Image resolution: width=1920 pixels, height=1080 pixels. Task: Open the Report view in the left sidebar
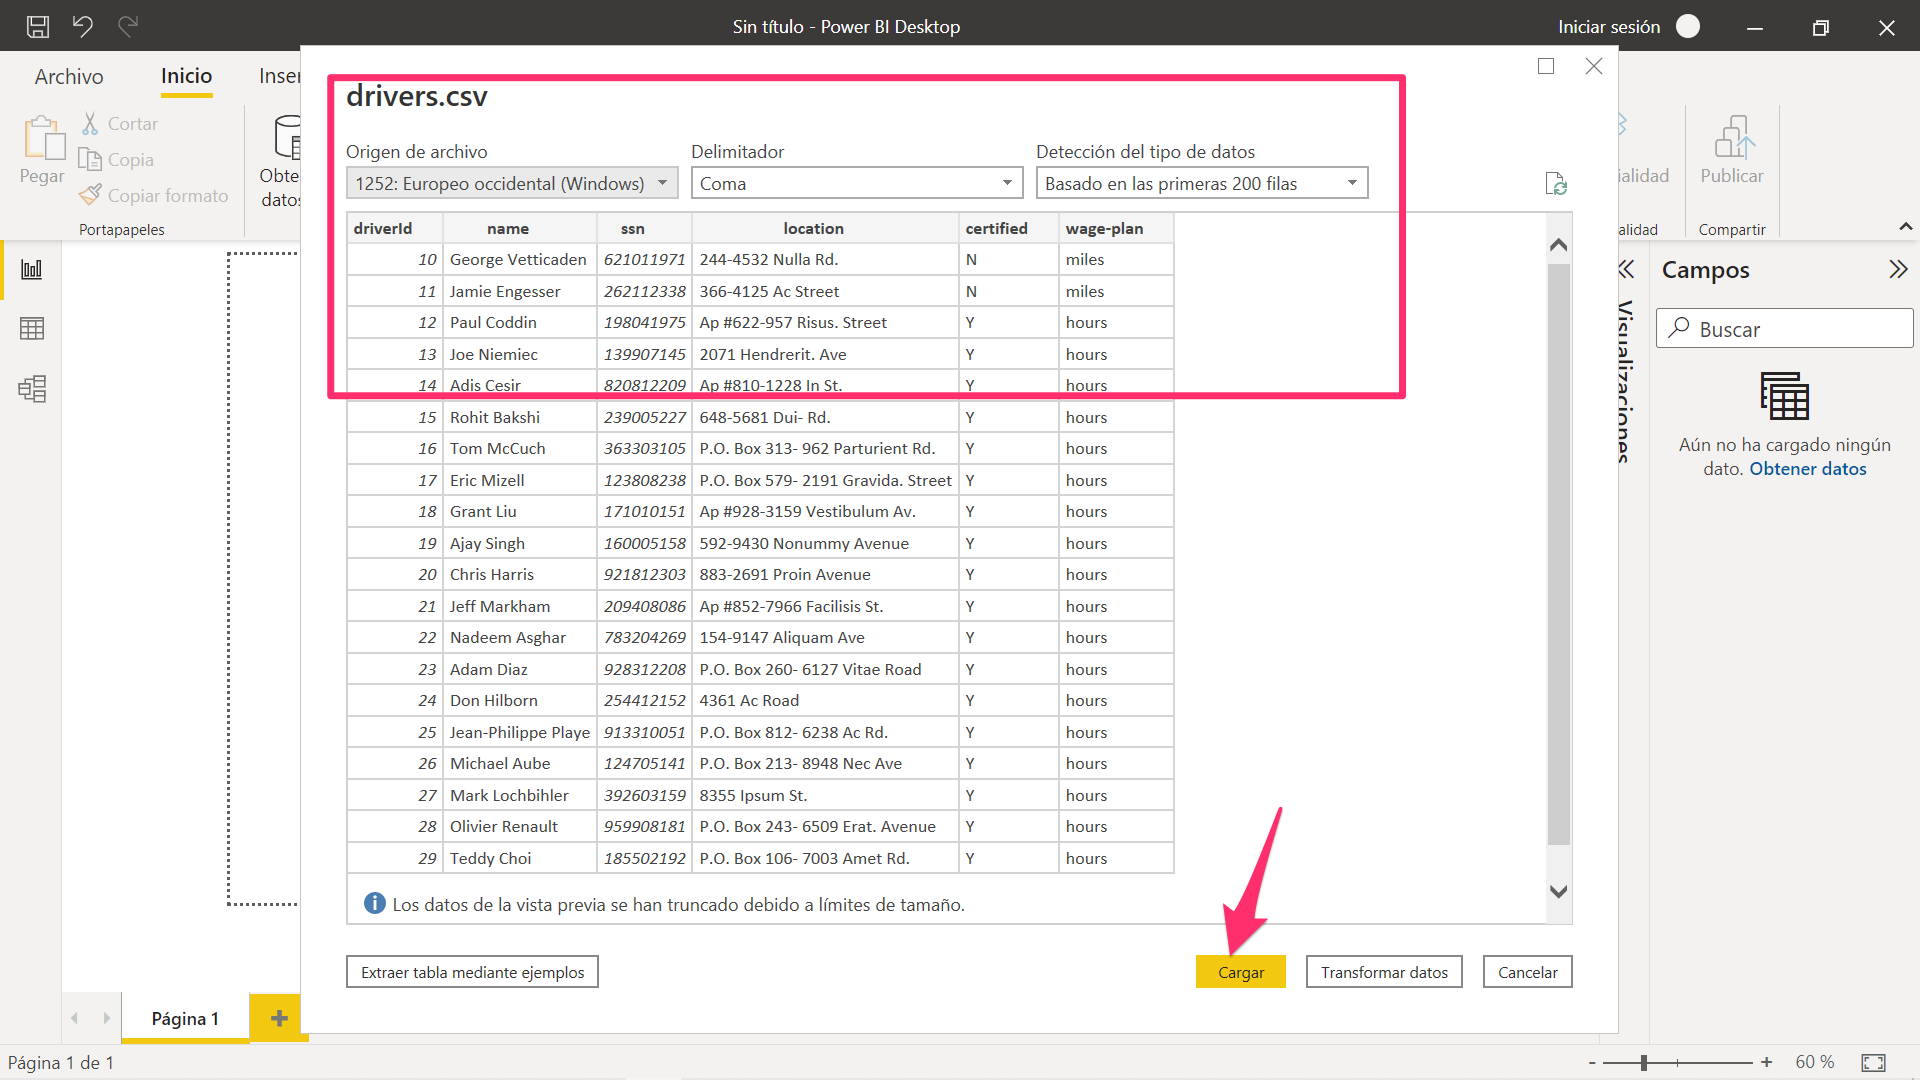pos(32,269)
